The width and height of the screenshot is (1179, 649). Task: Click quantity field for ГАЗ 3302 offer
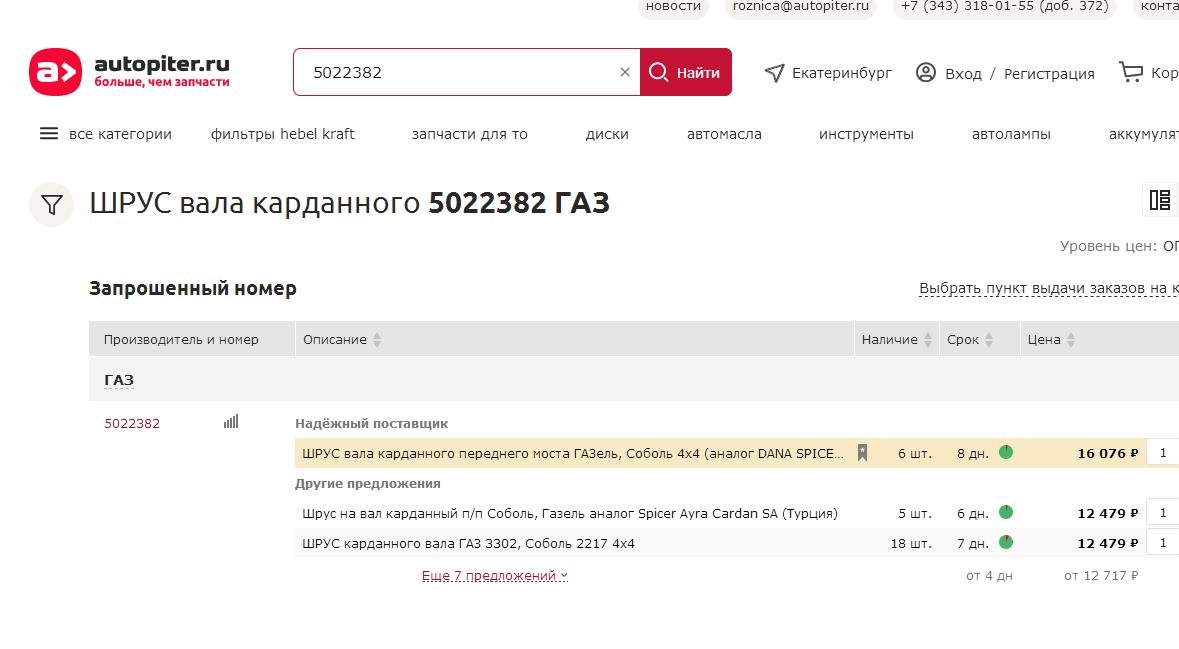coord(1162,543)
